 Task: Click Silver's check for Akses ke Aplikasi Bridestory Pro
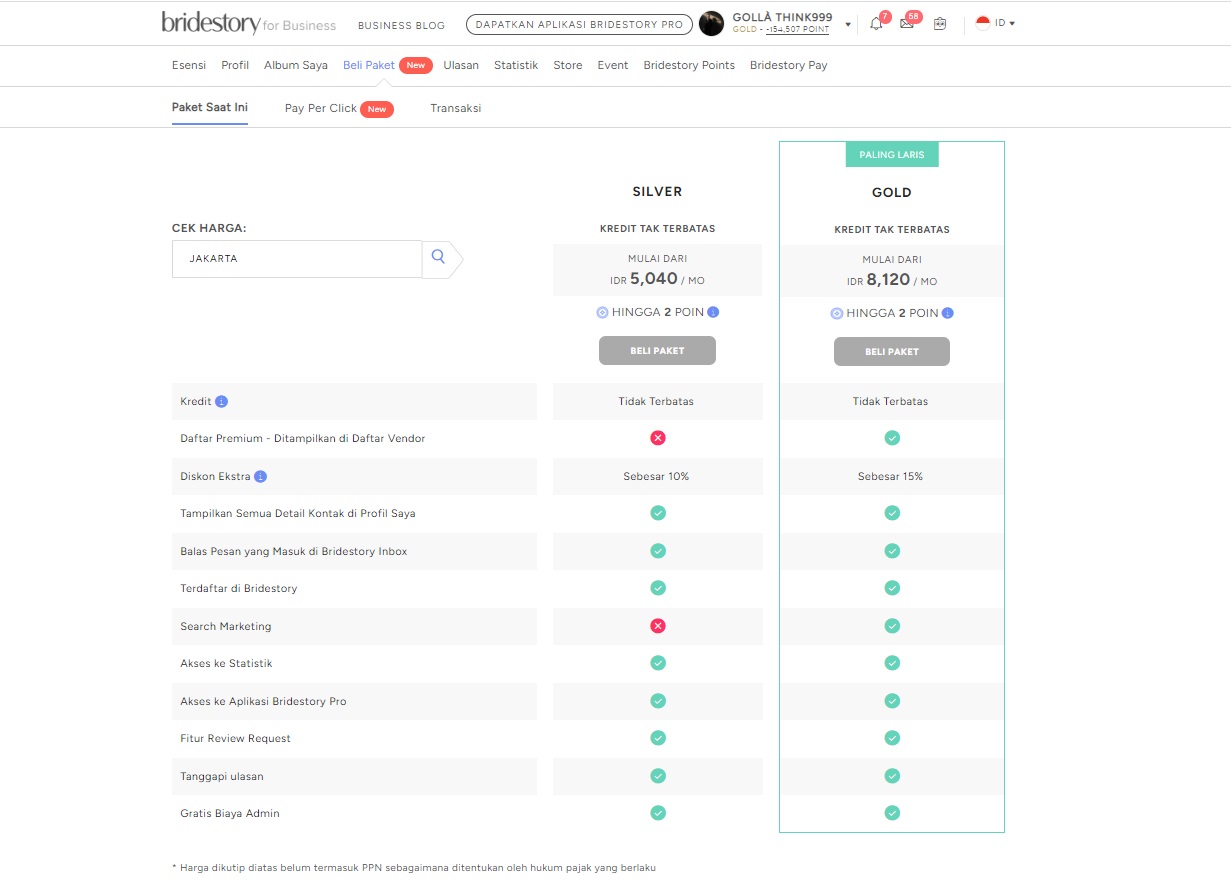[658, 701]
